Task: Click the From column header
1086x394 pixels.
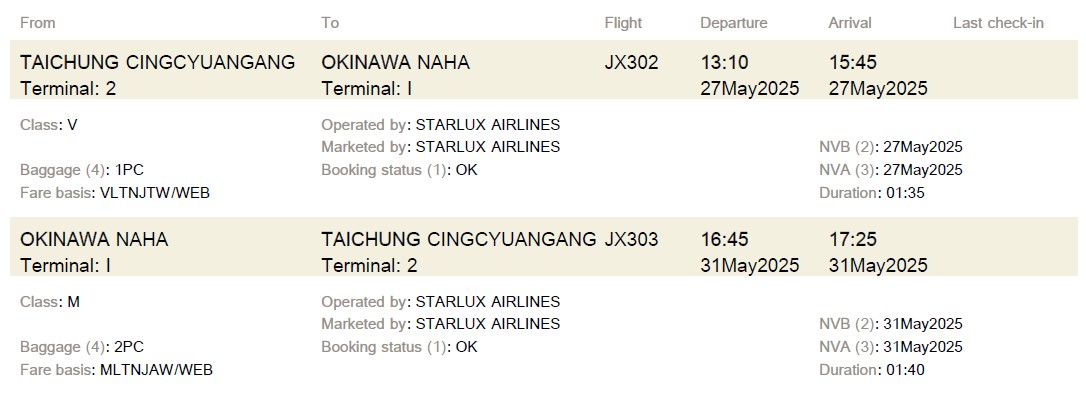Action: click(x=37, y=23)
